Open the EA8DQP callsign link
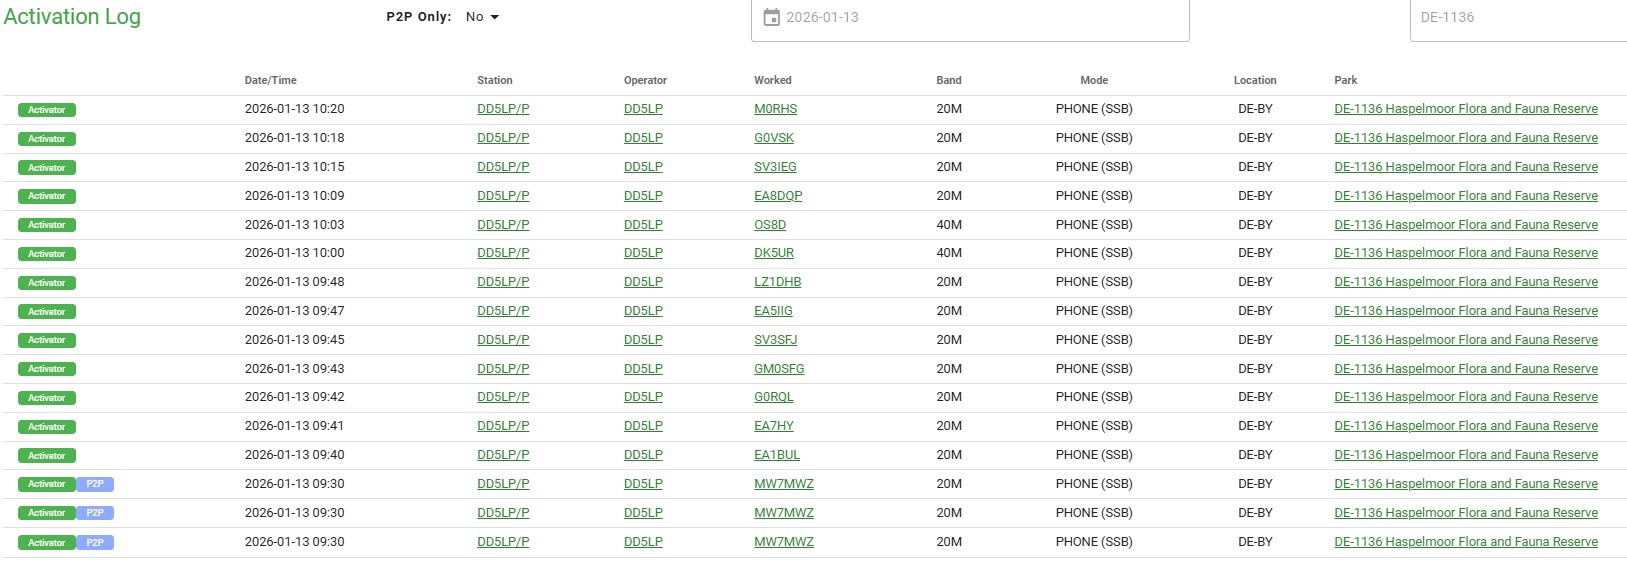Screen dimensions: 1627x568 click(x=777, y=196)
